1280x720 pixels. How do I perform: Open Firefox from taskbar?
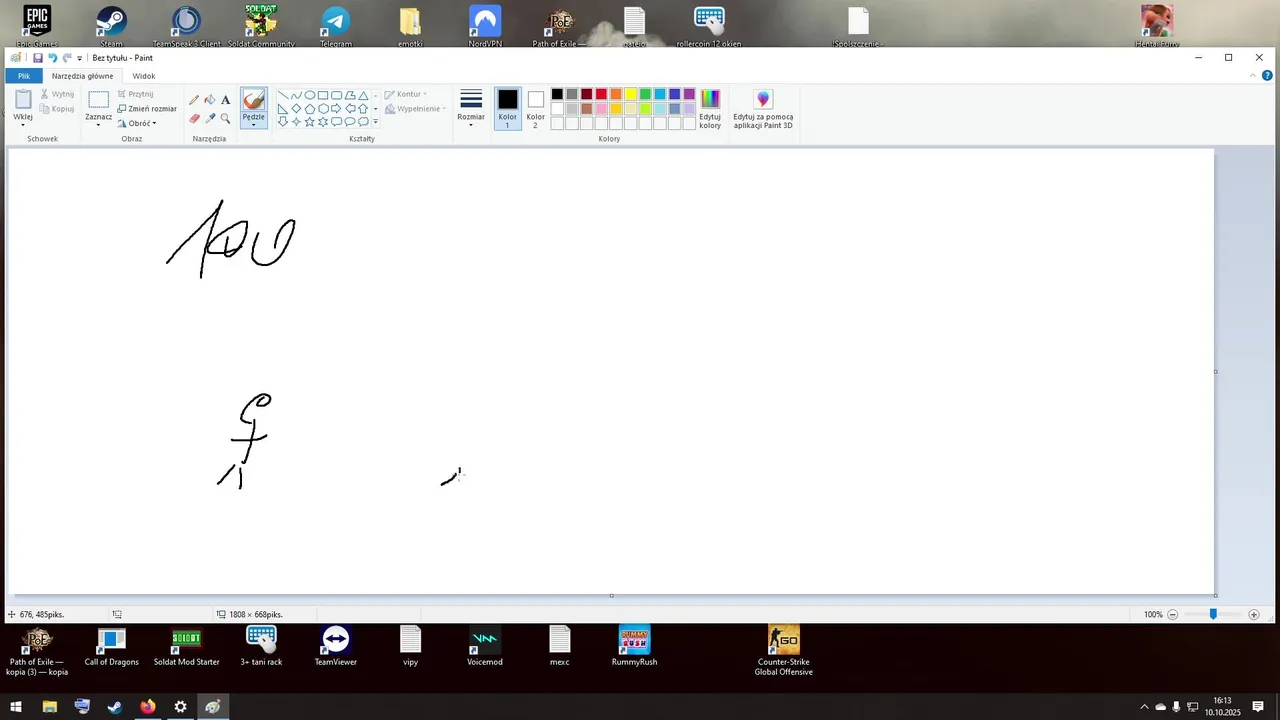click(147, 707)
